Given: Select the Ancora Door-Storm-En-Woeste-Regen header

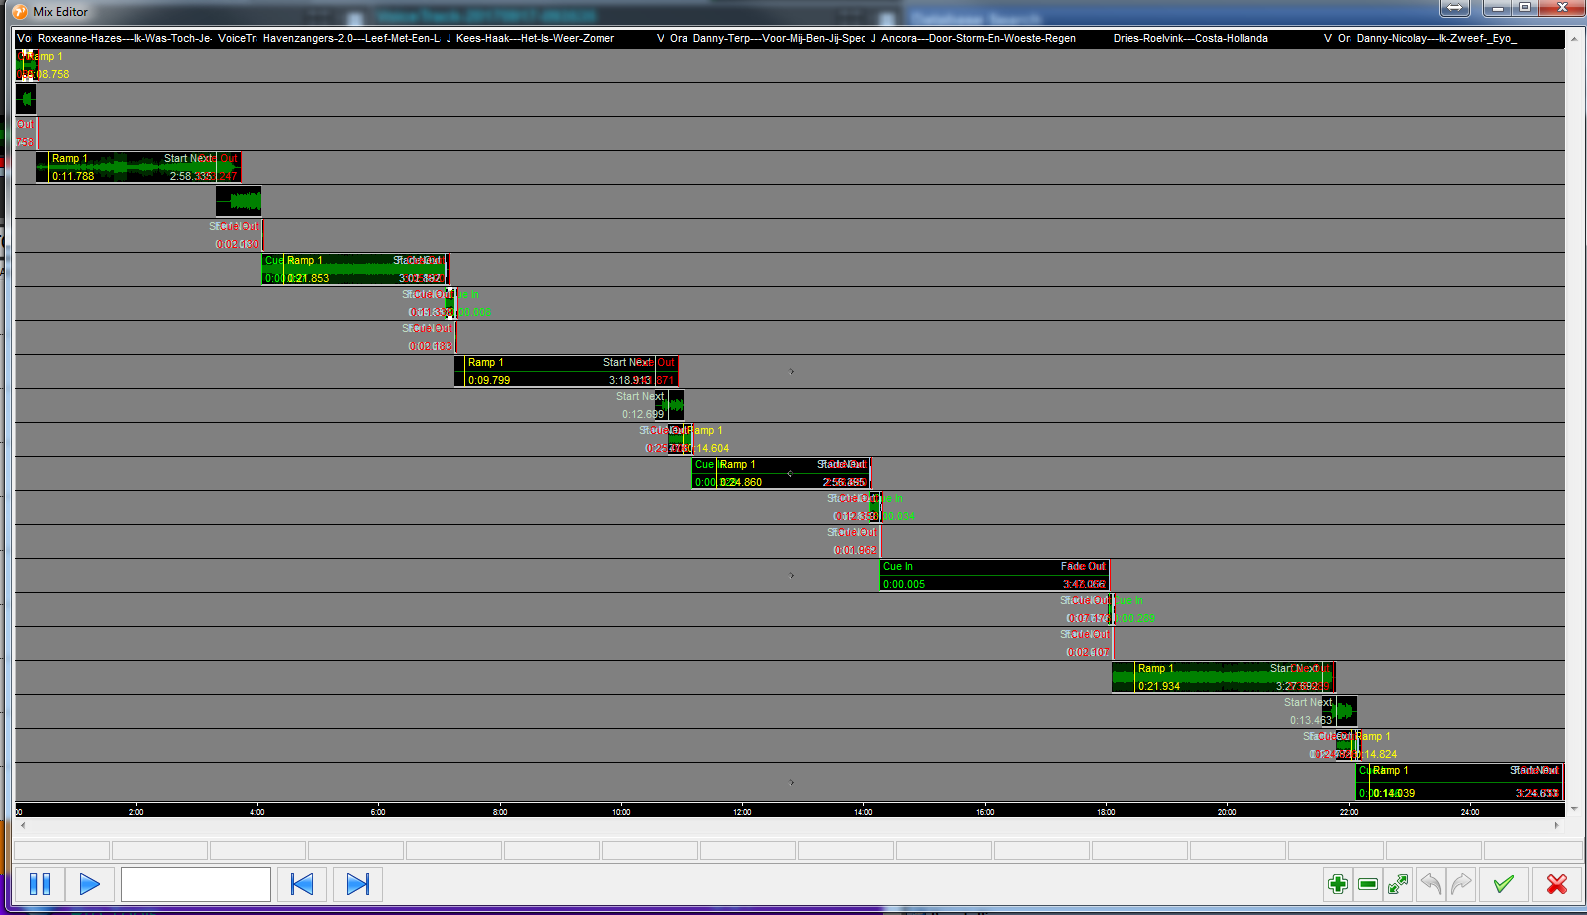Looking at the screenshot, I should coord(978,38).
